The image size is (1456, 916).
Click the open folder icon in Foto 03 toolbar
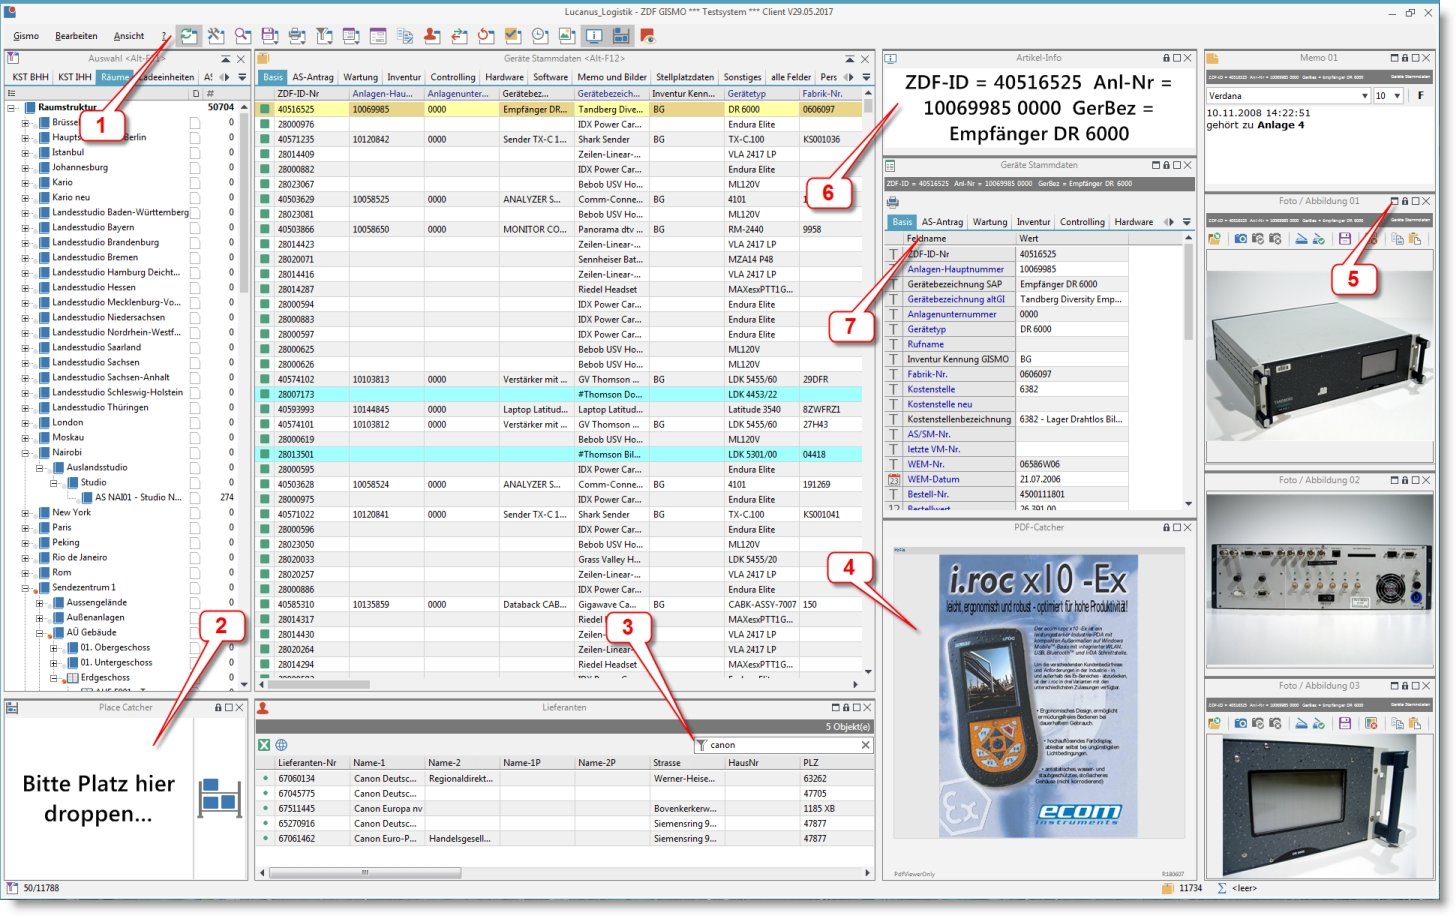(1214, 723)
